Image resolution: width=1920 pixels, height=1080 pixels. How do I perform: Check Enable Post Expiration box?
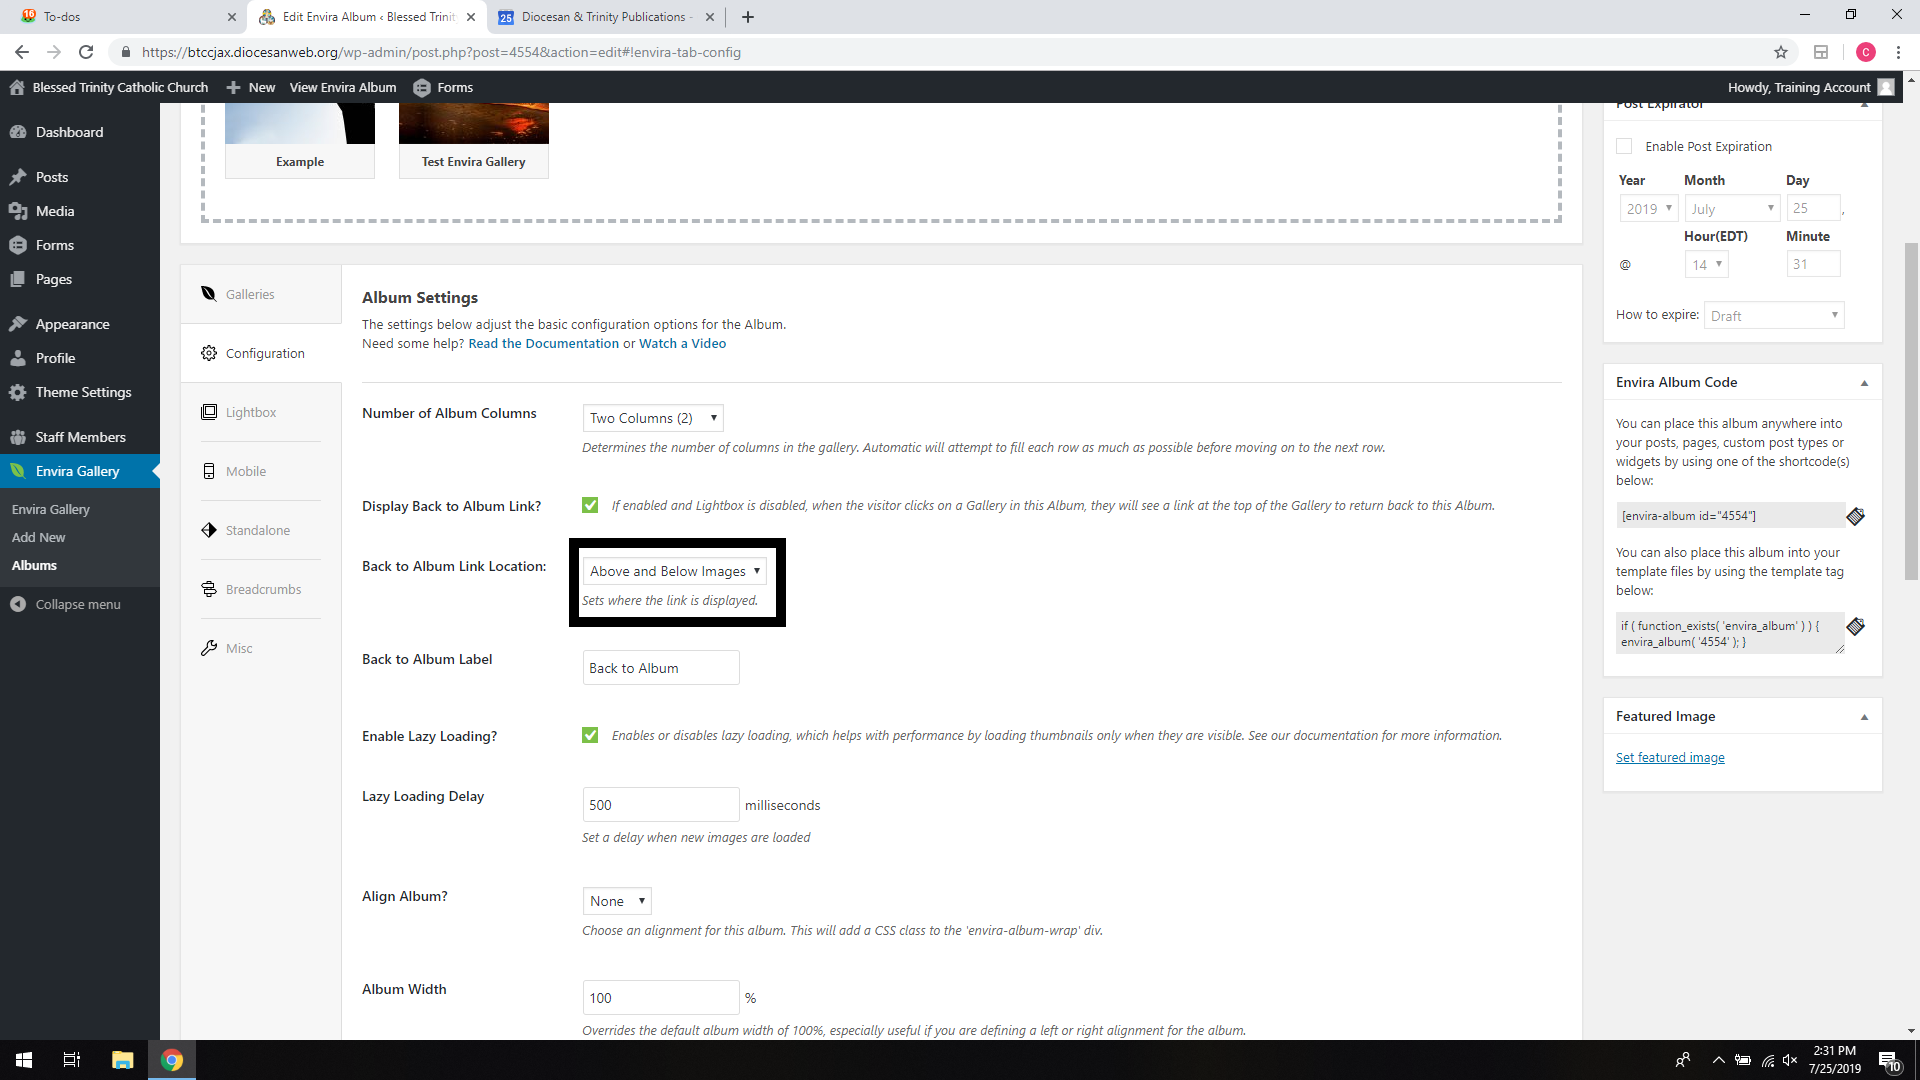pyautogui.click(x=1624, y=146)
